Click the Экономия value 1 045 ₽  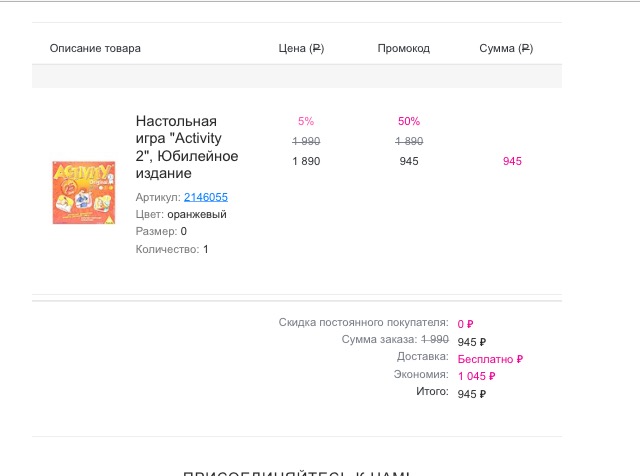pos(476,376)
